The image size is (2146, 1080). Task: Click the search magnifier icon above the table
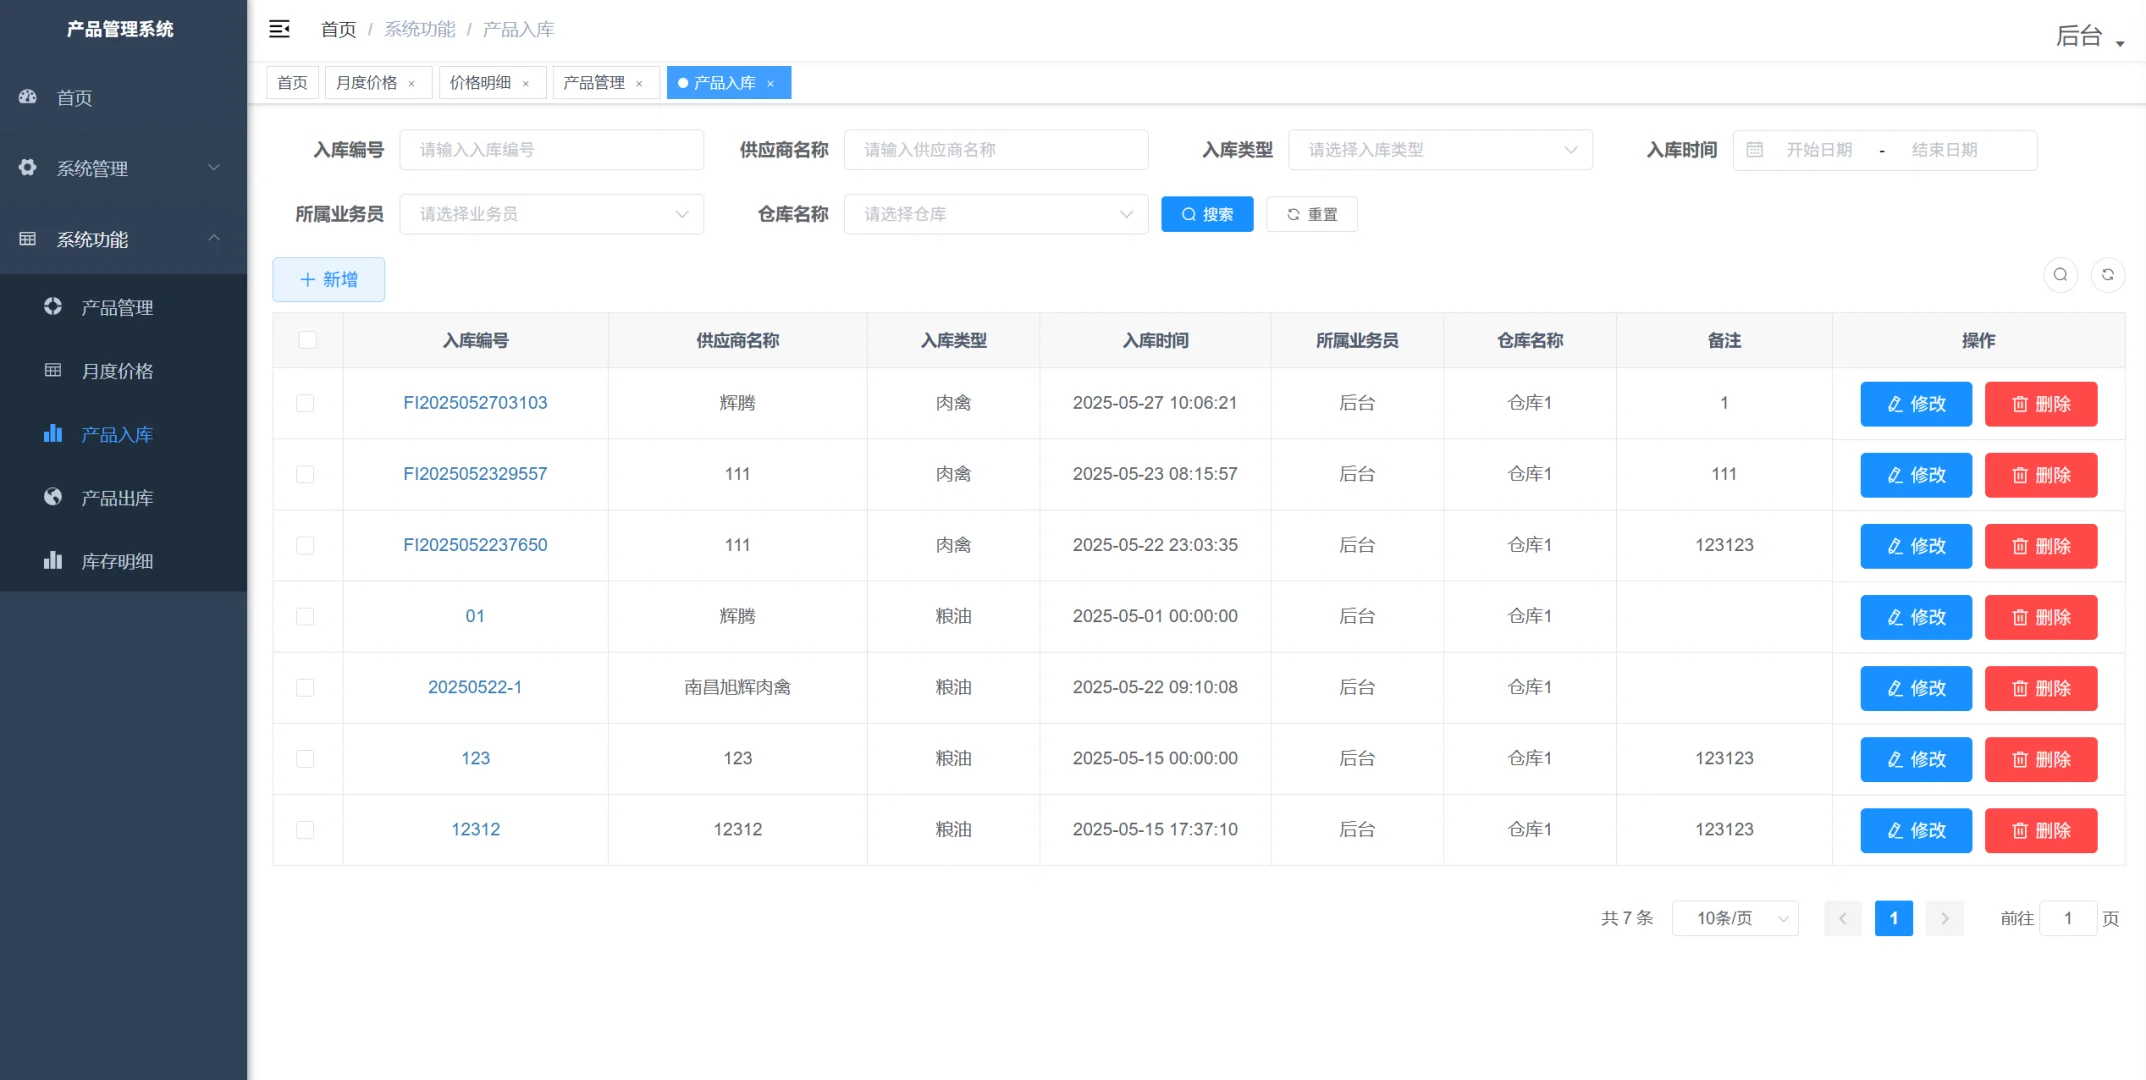[x=2059, y=275]
